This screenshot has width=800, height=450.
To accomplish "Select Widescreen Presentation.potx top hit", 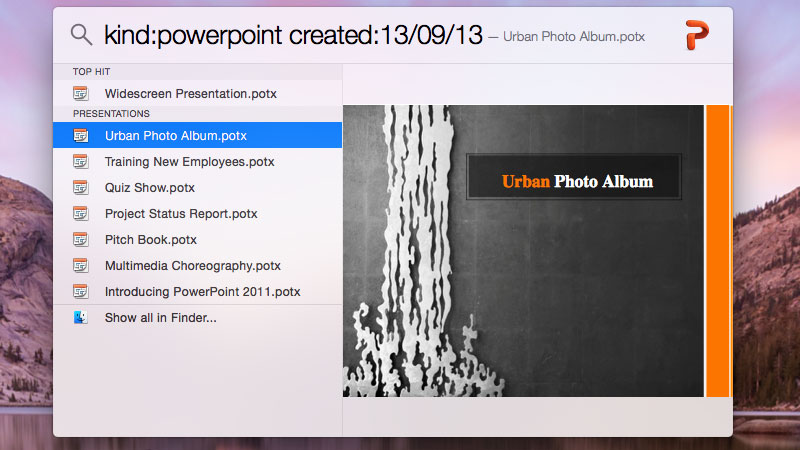I will 190,94.
